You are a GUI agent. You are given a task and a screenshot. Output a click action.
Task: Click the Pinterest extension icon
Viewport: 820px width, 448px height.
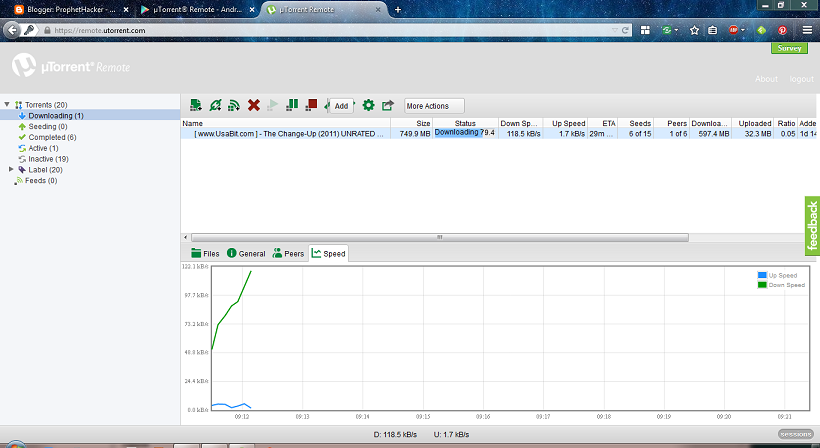tap(782, 30)
